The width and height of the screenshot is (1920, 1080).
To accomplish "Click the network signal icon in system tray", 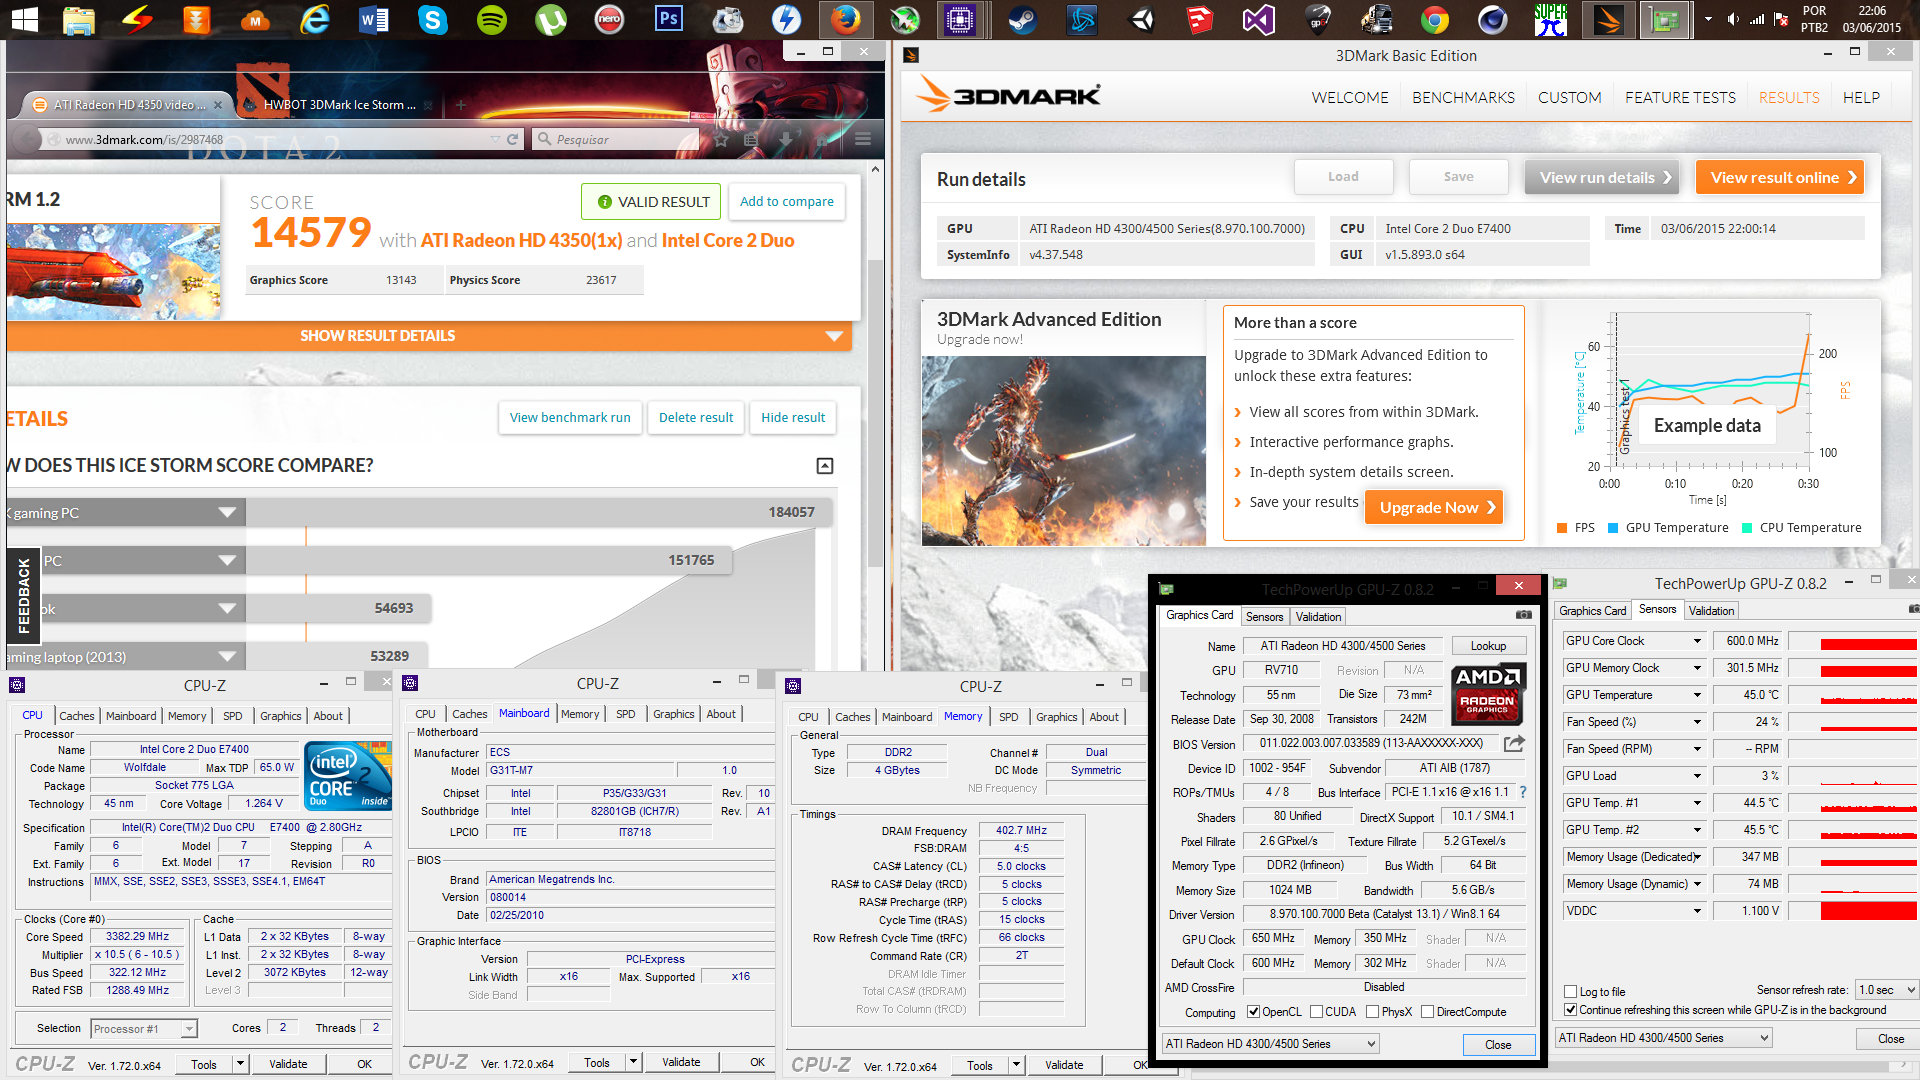I will pos(1757,19).
